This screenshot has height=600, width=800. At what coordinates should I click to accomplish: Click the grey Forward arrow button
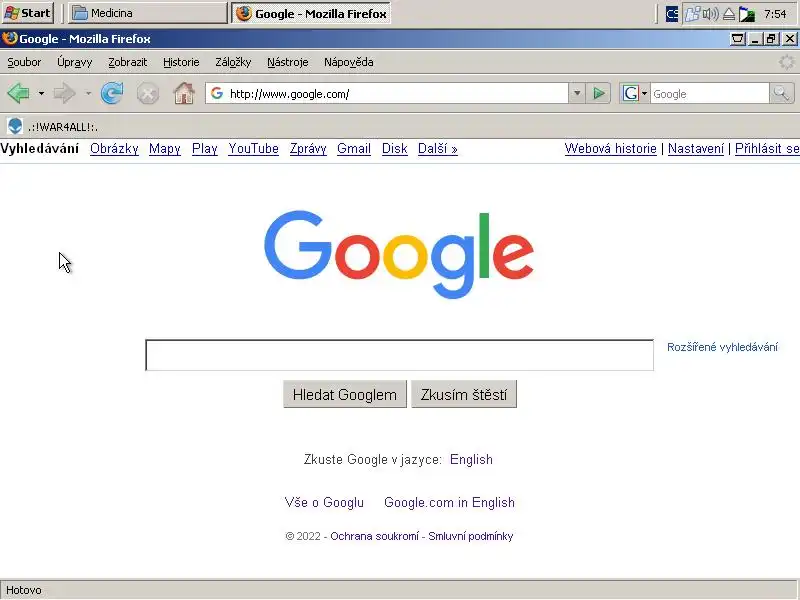pos(64,93)
